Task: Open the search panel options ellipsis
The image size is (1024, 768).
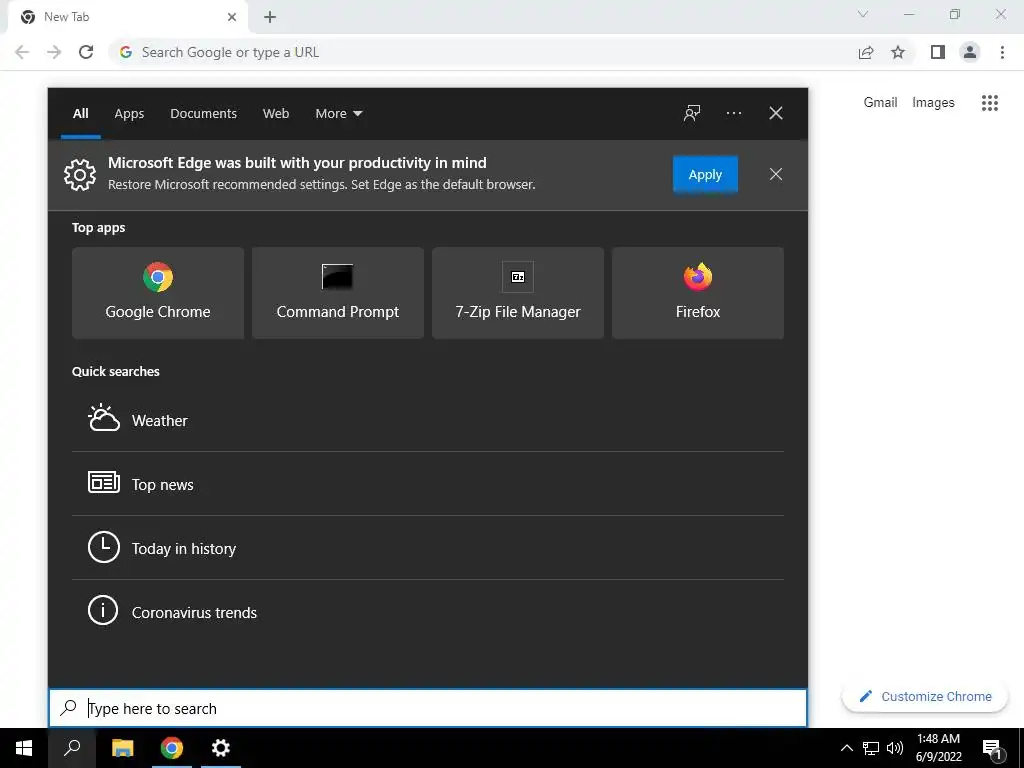Action: coord(733,113)
